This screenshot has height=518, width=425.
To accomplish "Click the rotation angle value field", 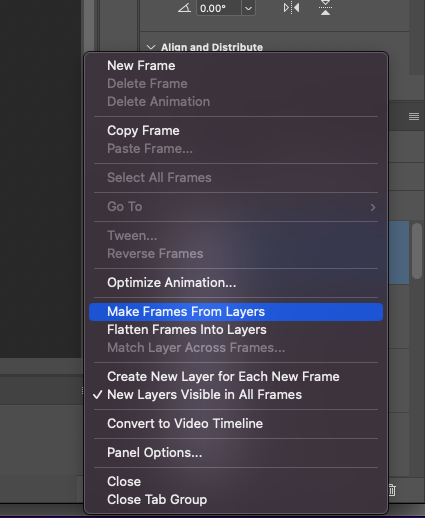I will (219, 8).
